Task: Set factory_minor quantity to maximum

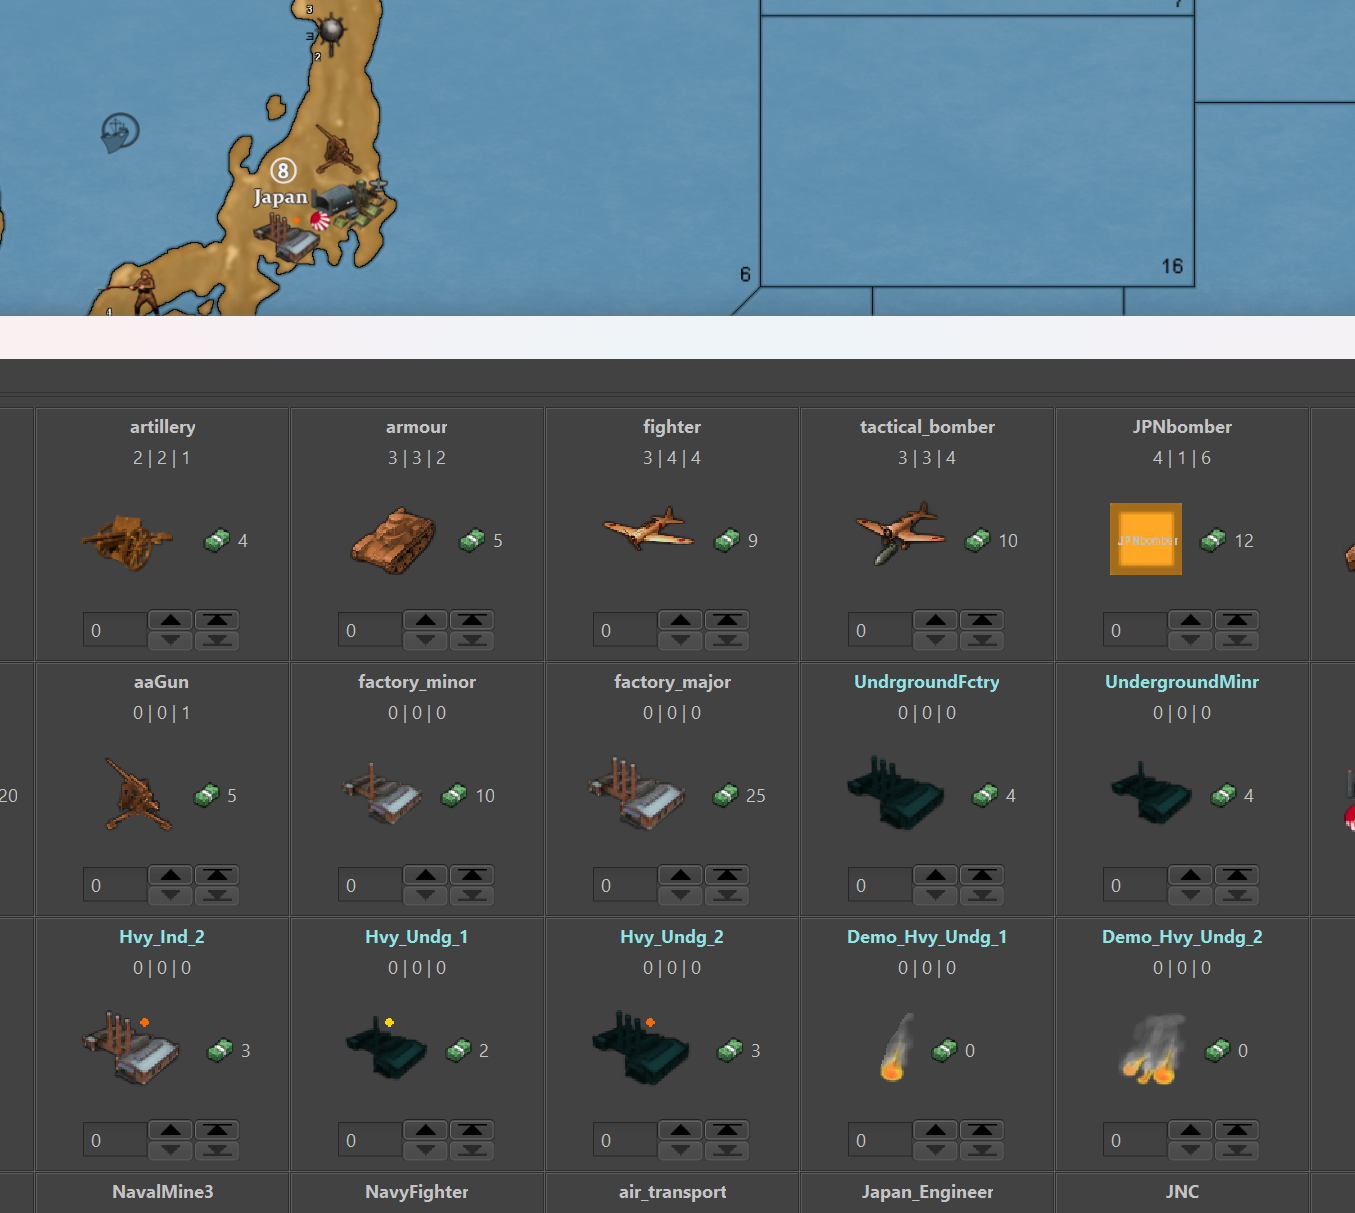Action: tap(472, 875)
